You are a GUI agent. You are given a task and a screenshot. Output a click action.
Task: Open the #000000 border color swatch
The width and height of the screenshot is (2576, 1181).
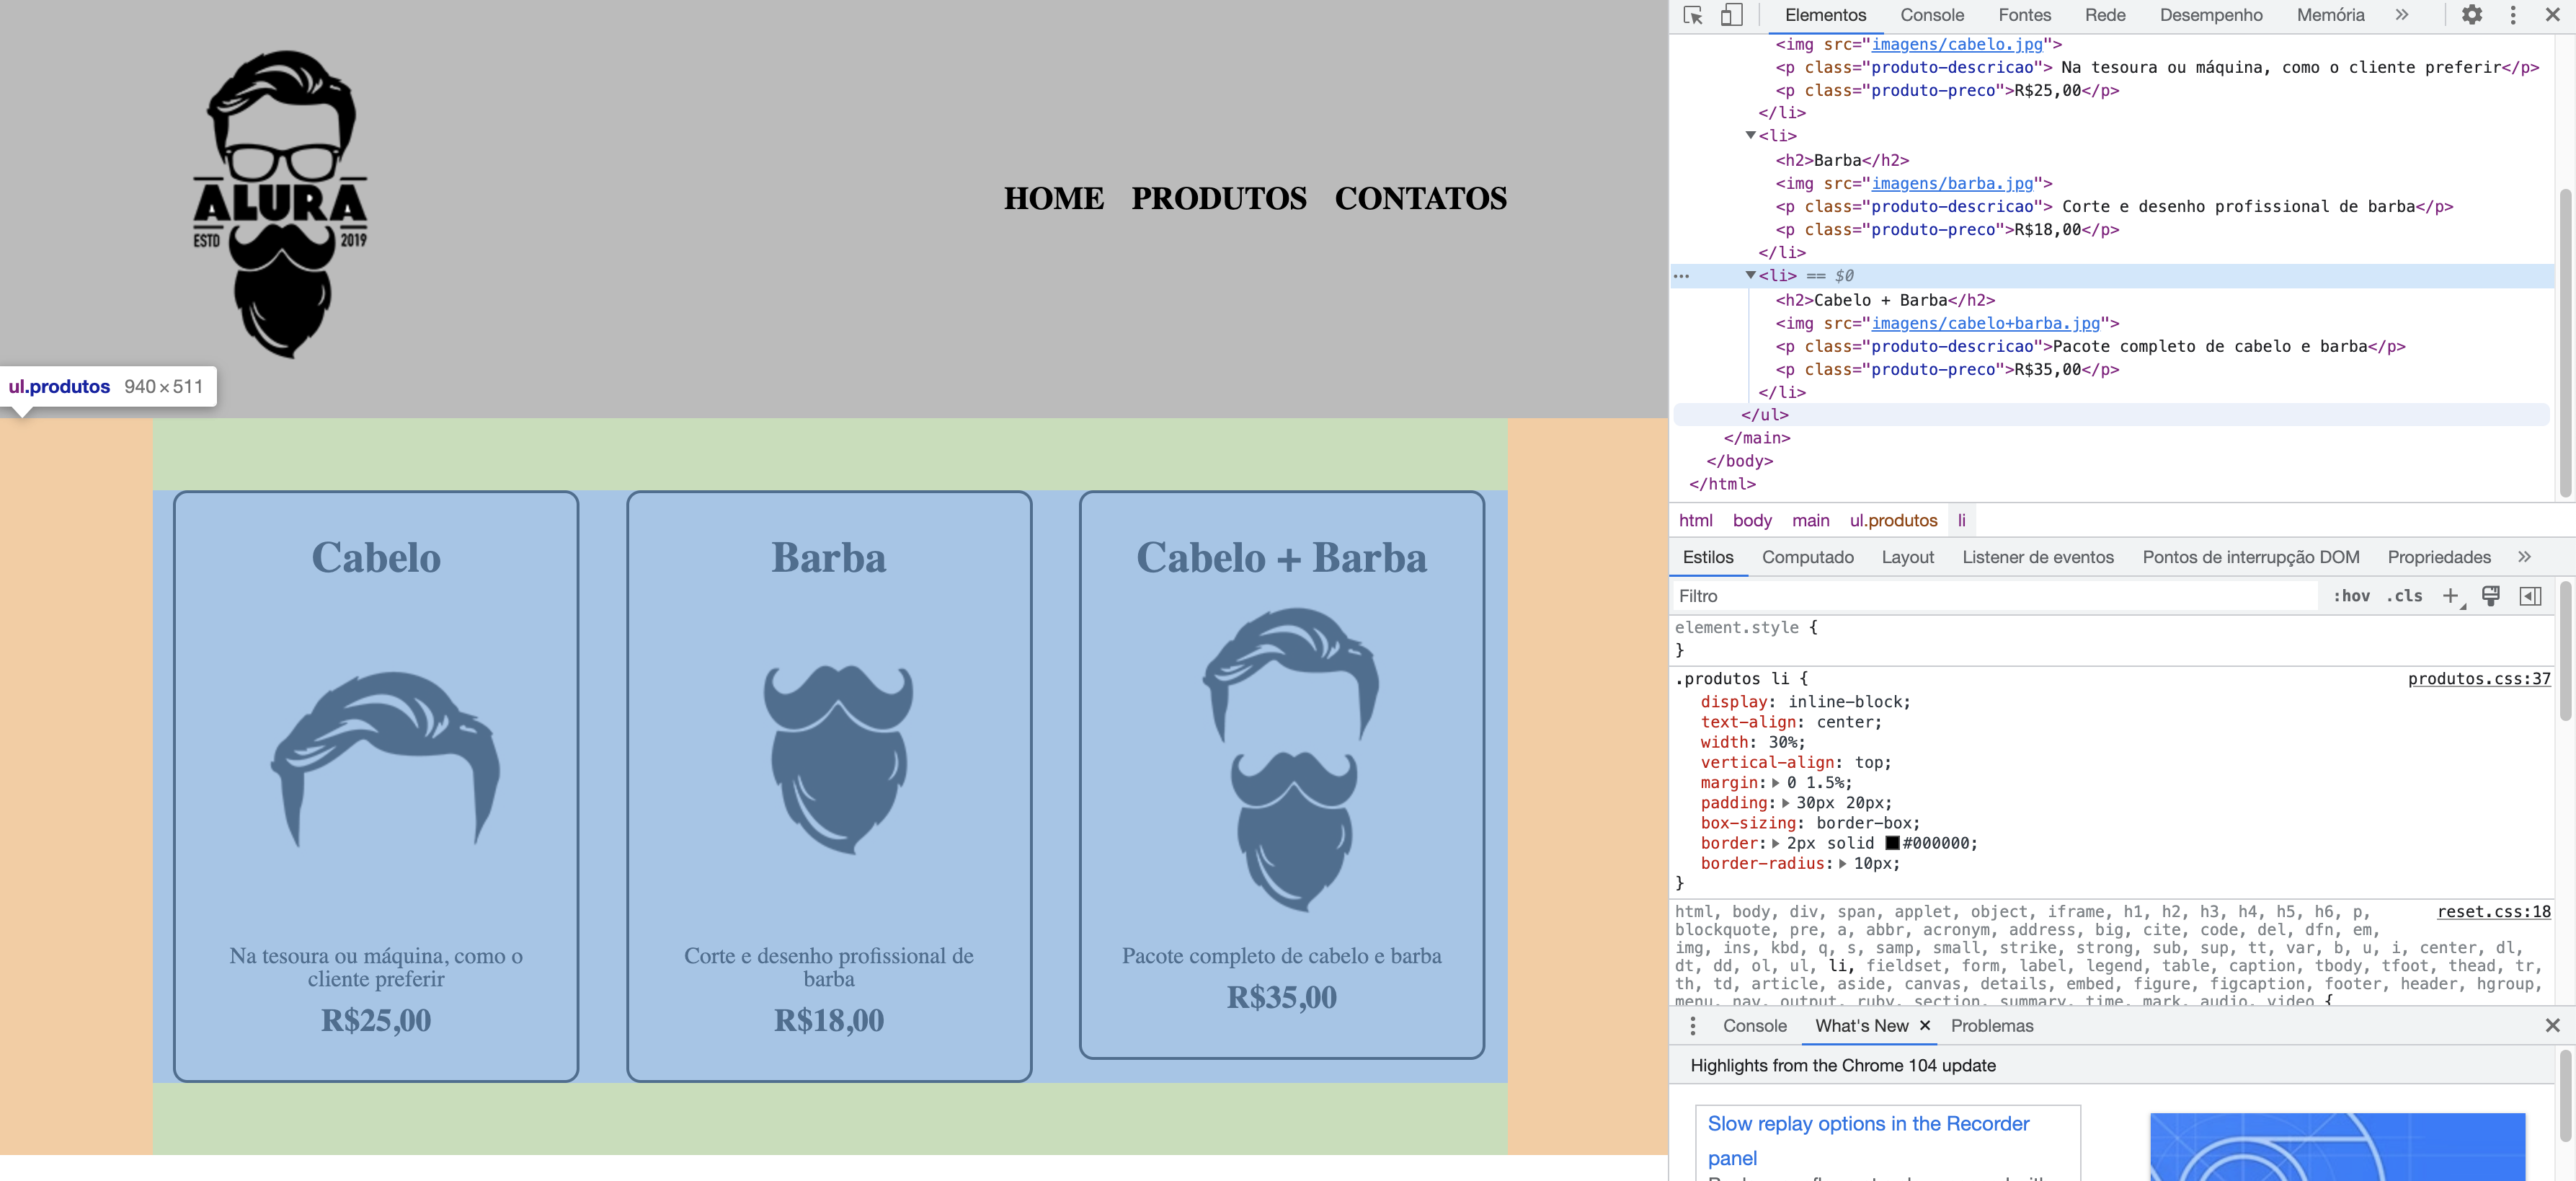1892,844
